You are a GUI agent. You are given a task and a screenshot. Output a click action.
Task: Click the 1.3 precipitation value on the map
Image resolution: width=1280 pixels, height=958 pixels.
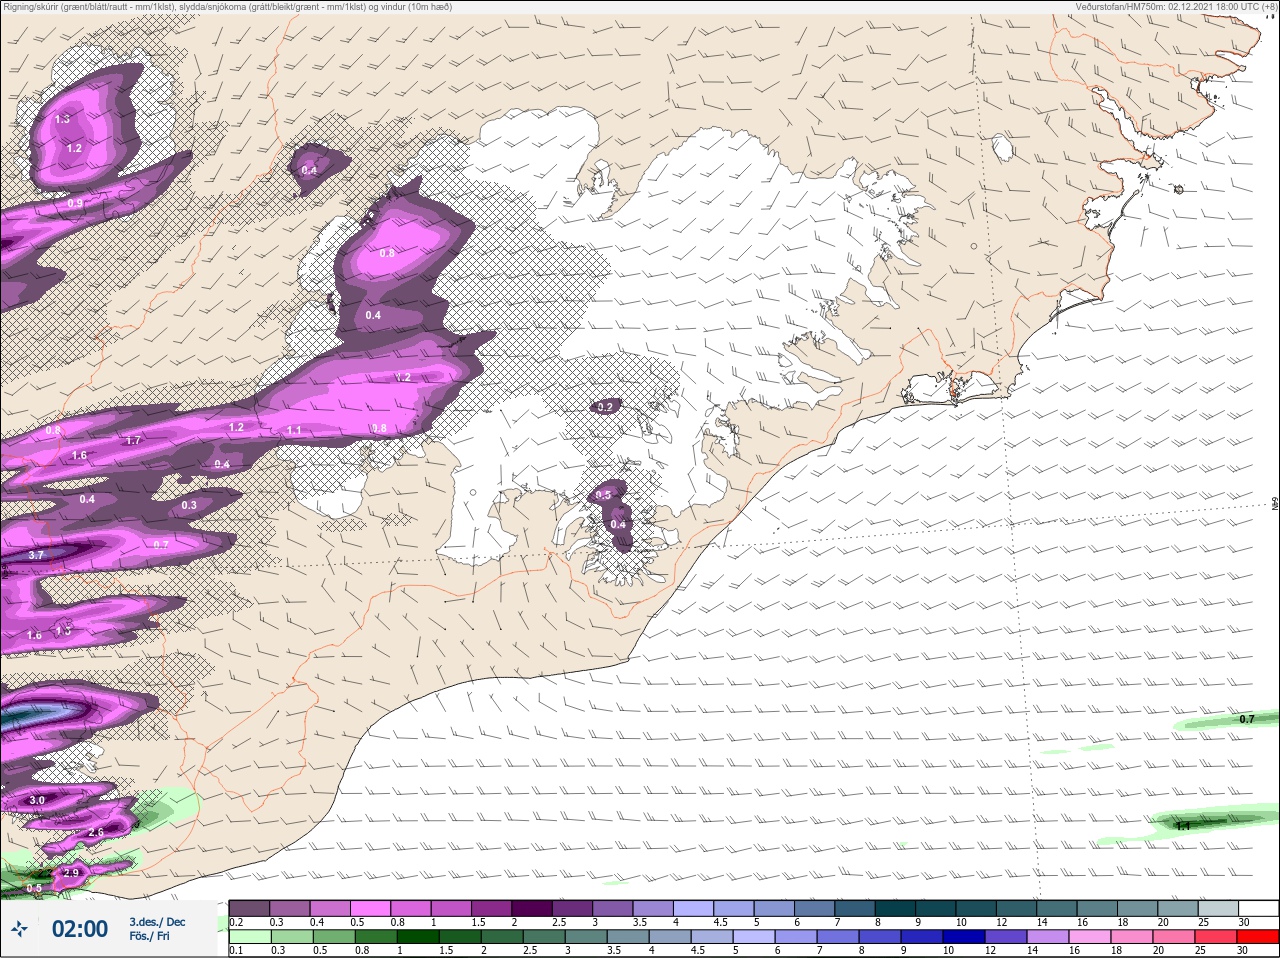pos(62,119)
